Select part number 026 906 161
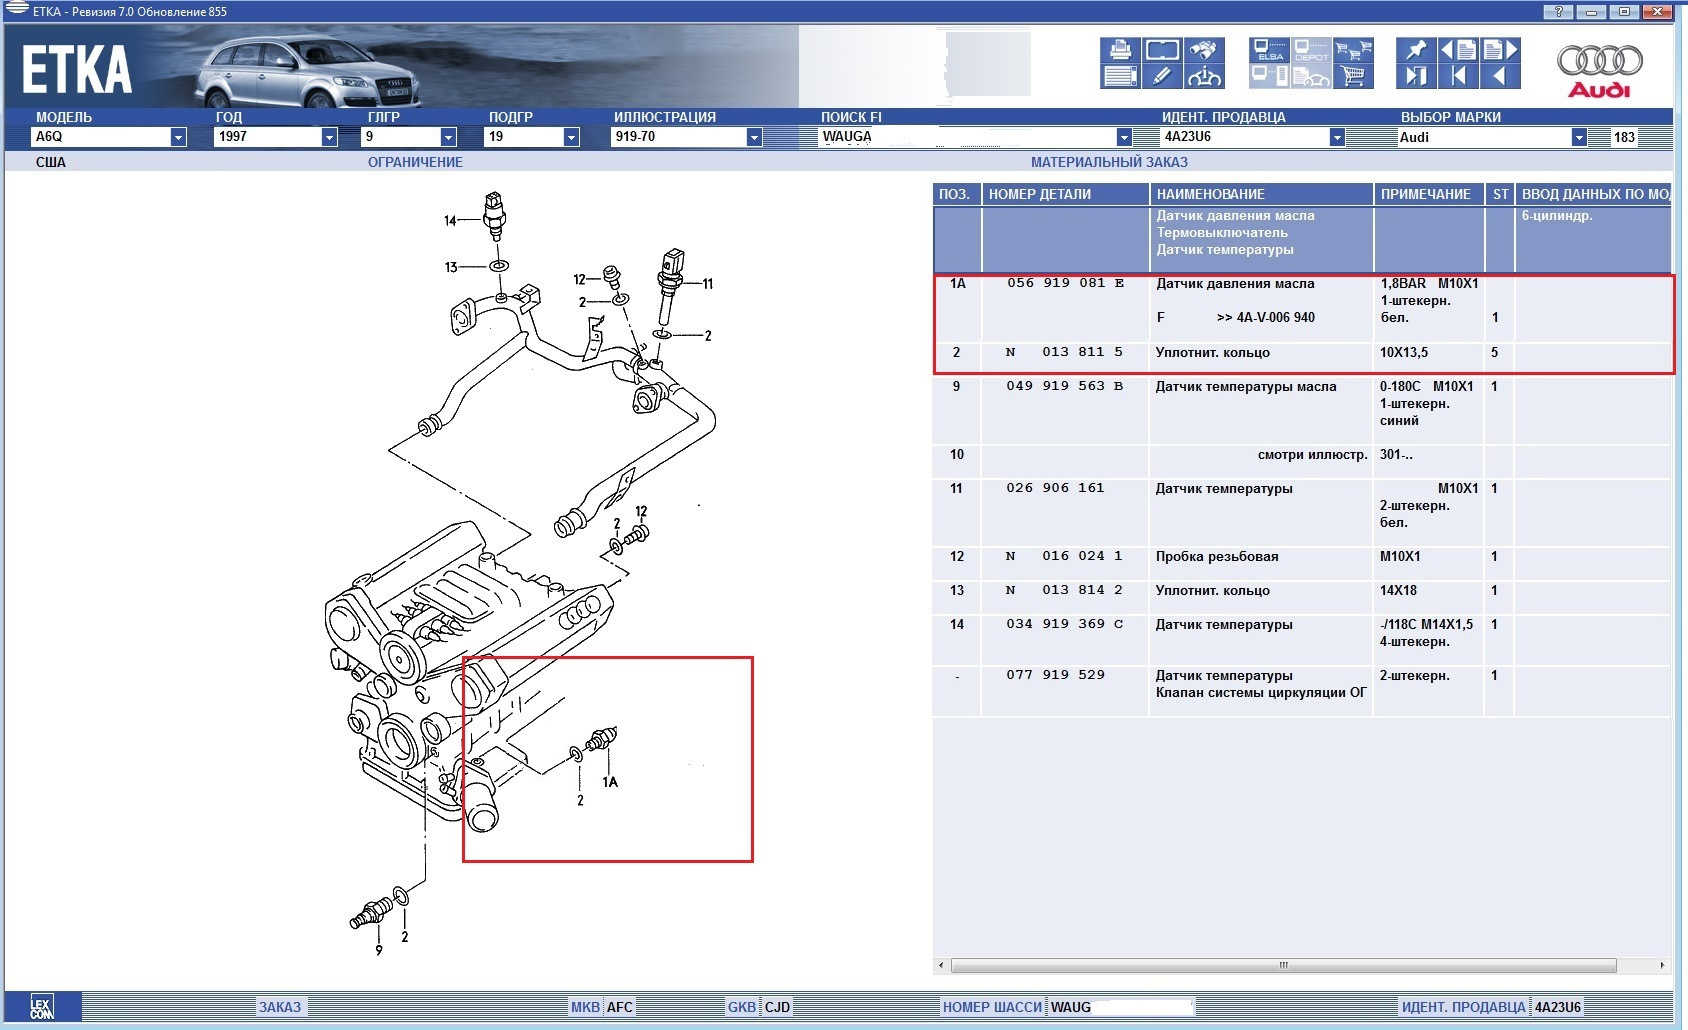 pos(1055,488)
